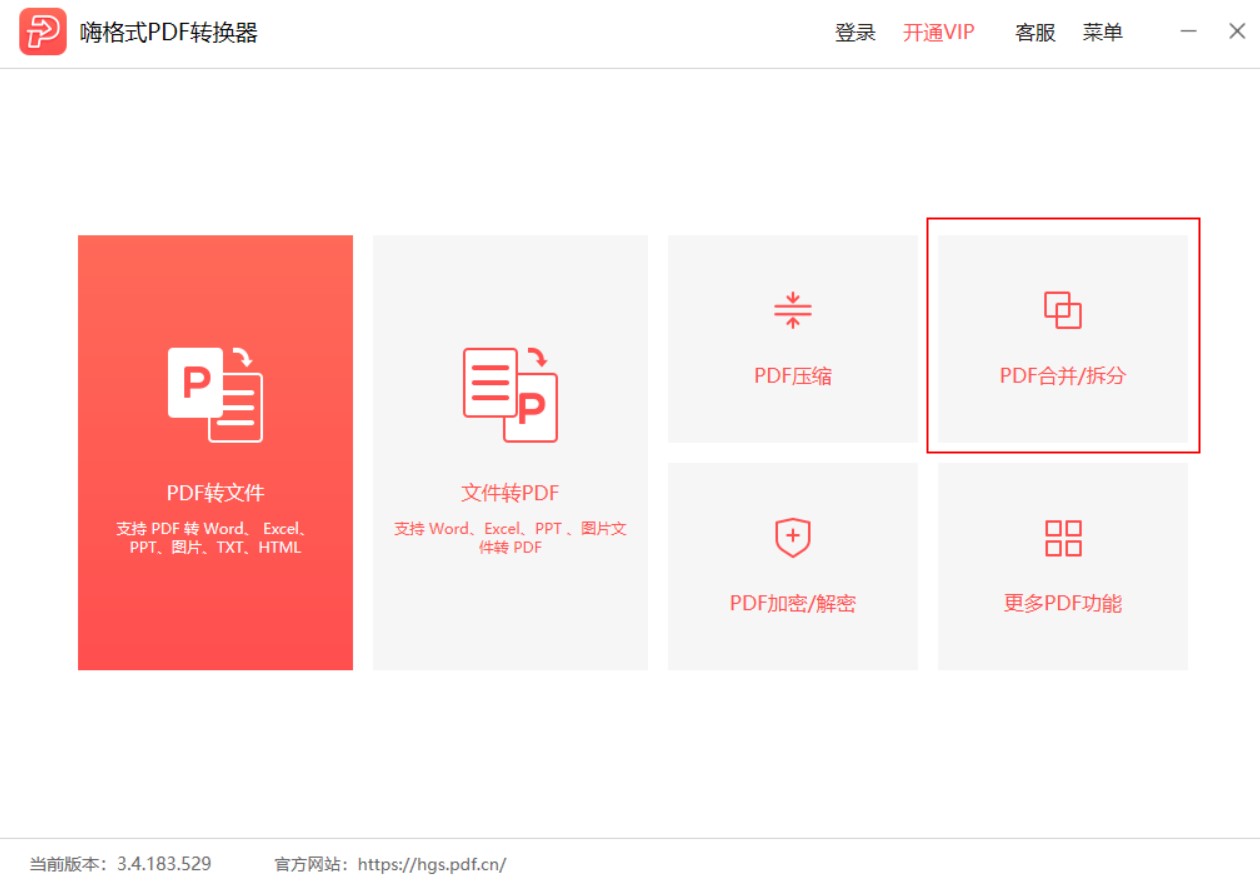Choose the PDF加密/解密 label
1260x883 pixels.
(793, 603)
